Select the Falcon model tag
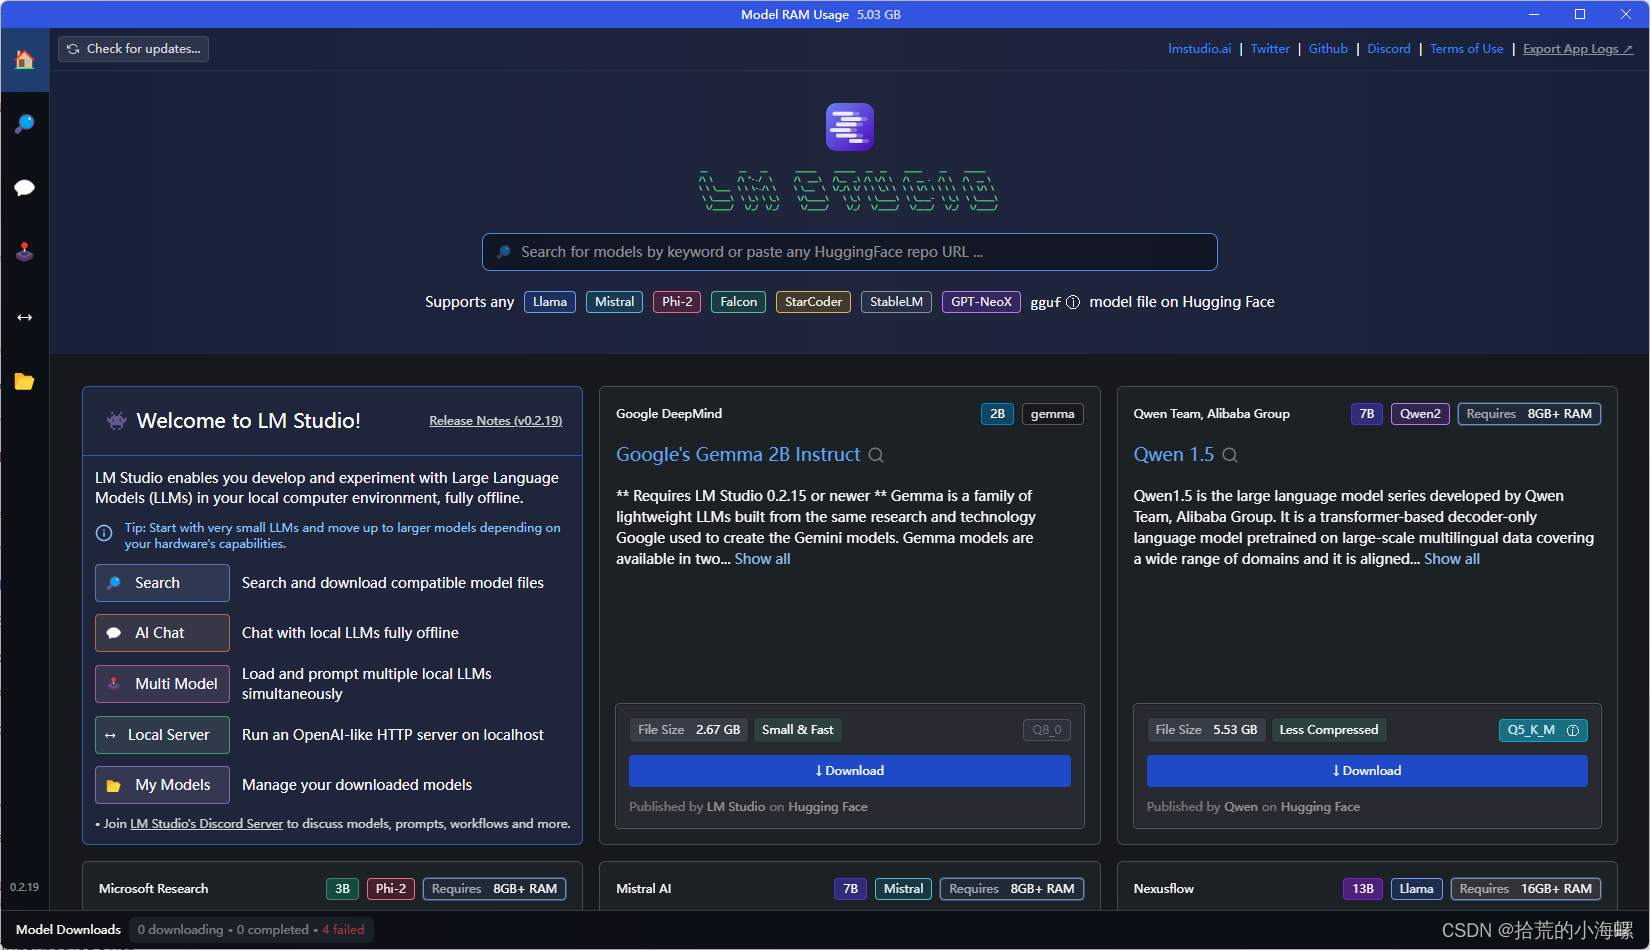The image size is (1650, 950). click(739, 302)
